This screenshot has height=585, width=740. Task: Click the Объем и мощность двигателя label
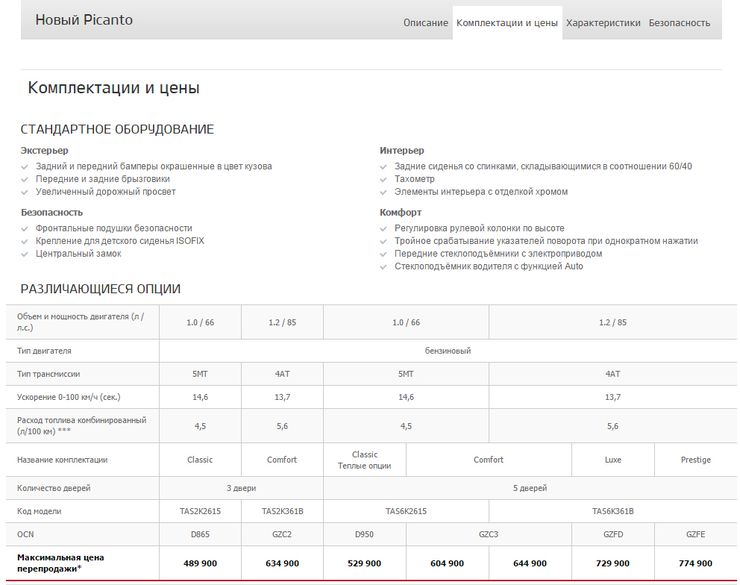point(81,322)
